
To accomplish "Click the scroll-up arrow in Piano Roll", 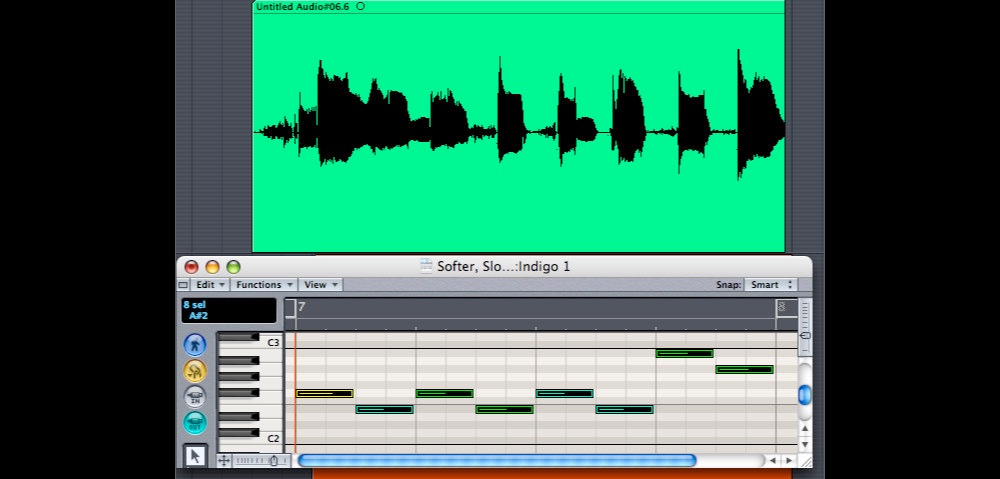I will tap(805, 428).
